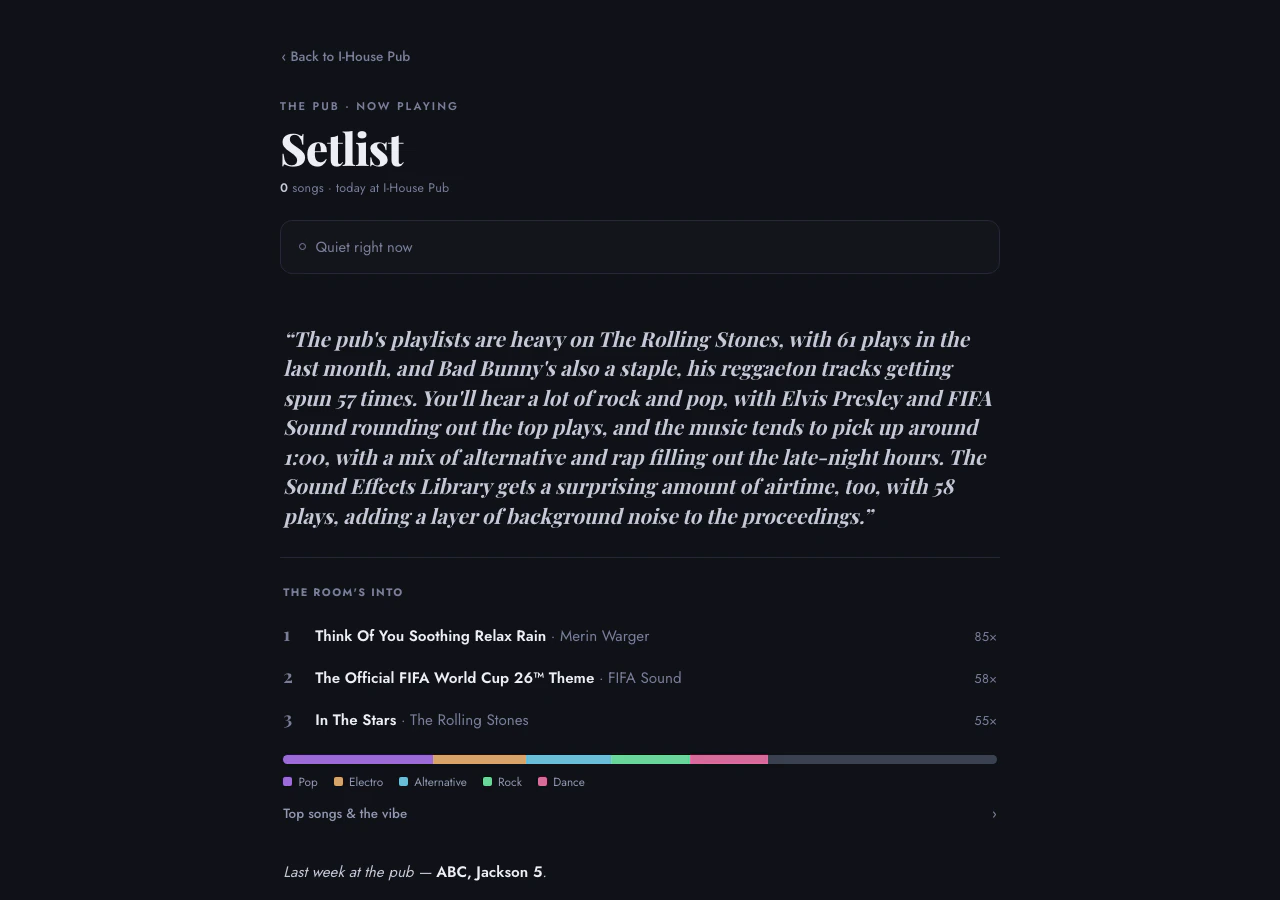The height and width of the screenshot is (900, 1280).
Task: Click the purple Pop segment of genre bar
Action: pyautogui.click(x=358, y=760)
